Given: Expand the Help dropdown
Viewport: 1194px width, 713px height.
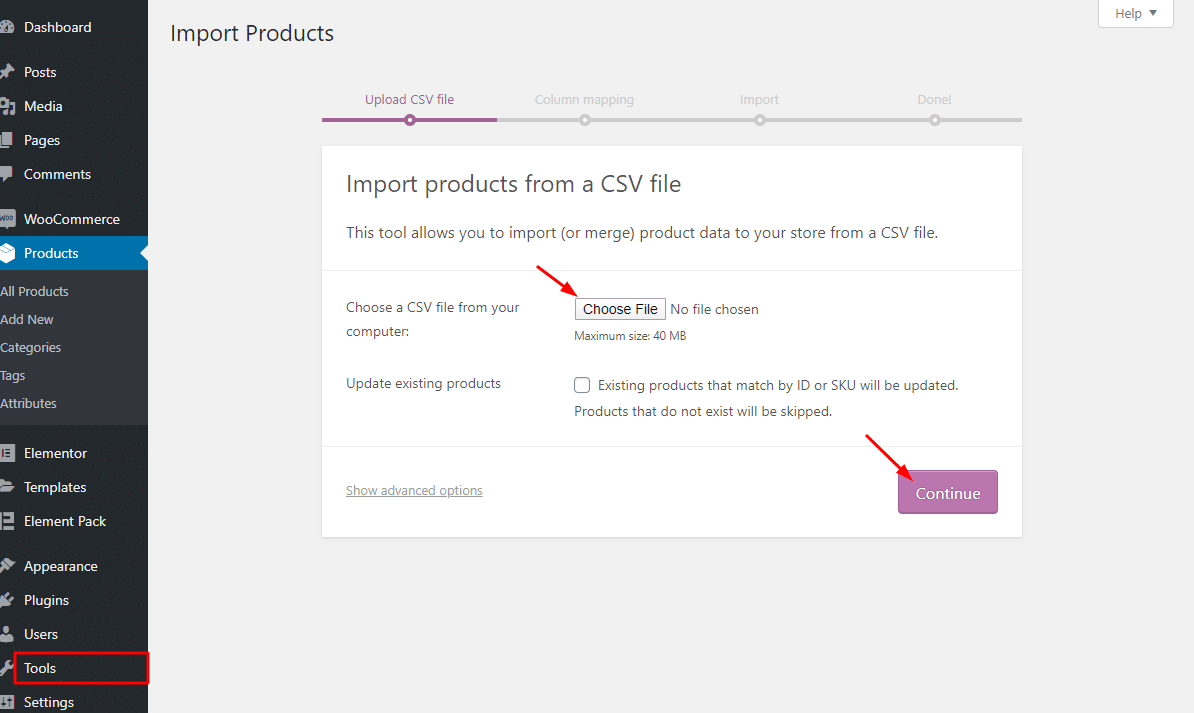Looking at the screenshot, I should tap(1135, 14).
